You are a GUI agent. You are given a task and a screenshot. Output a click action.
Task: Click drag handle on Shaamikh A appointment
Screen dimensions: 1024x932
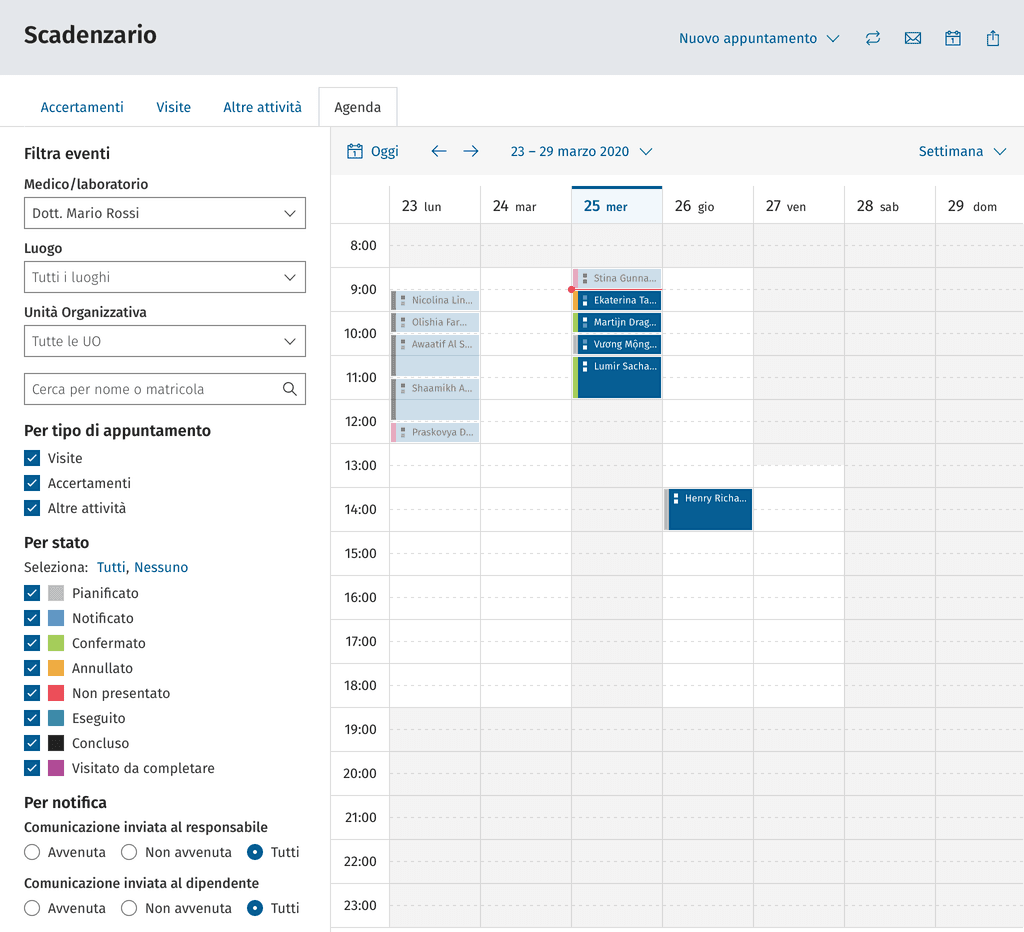403,388
